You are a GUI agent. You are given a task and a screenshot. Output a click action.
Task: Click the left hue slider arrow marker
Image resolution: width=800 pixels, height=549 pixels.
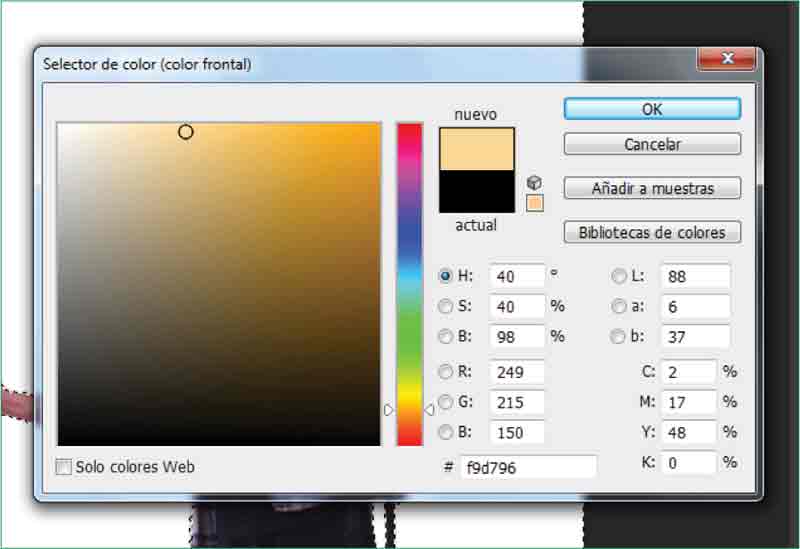[389, 410]
